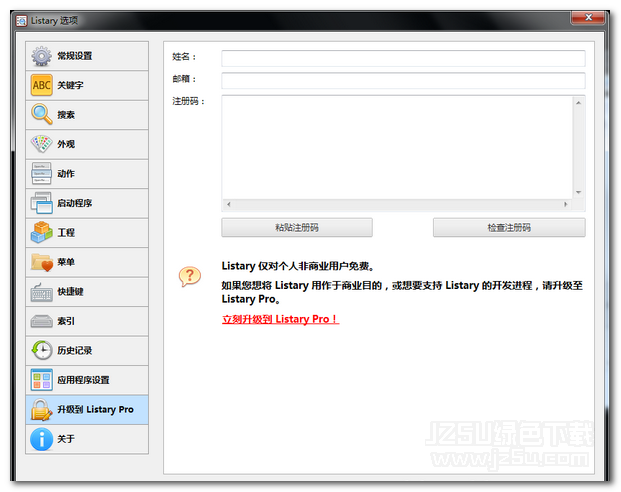Image resolution: width=621 pixels, height=492 pixels.
Task: Close the Listary 选项 window
Action: [x=588, y=17]
